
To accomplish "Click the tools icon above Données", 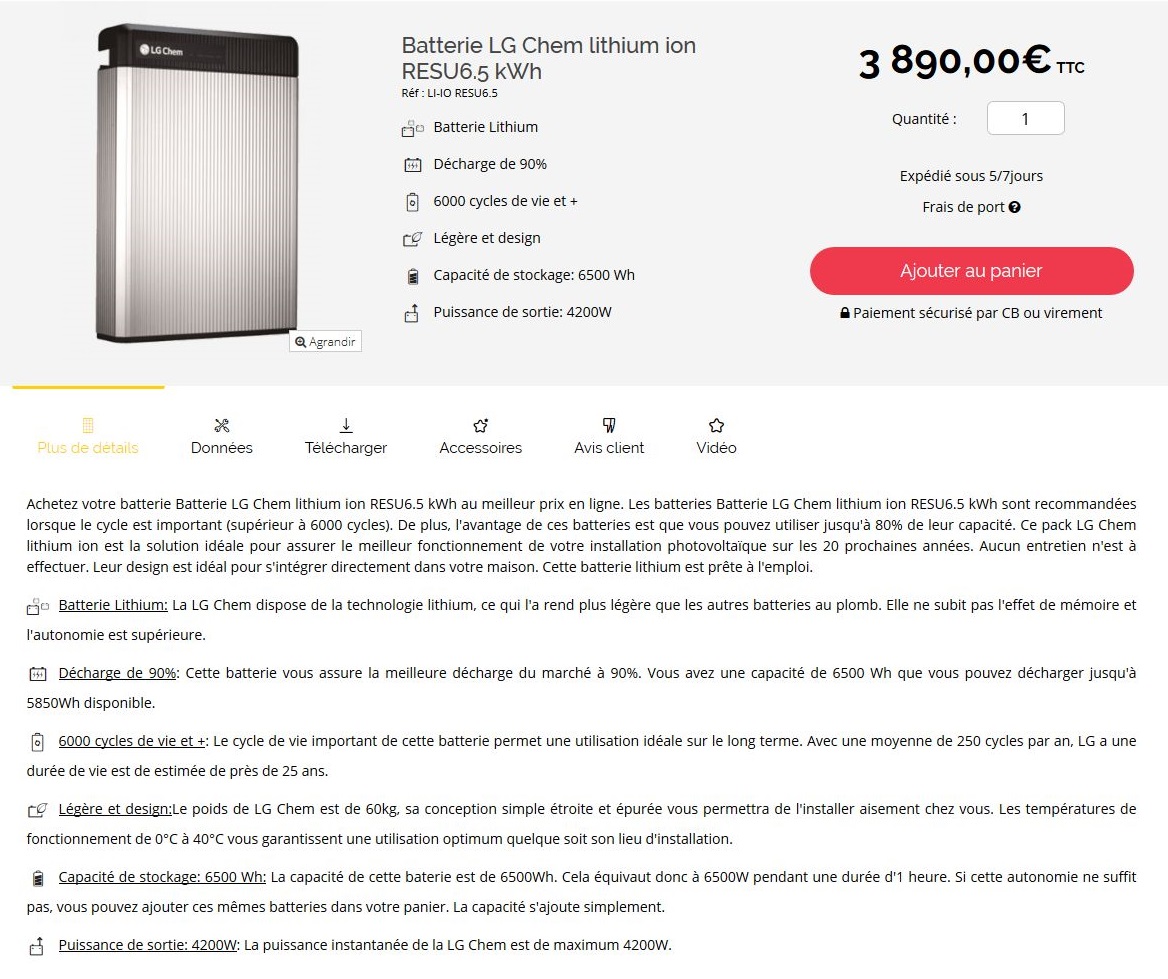I will click(x=222, y=425).
